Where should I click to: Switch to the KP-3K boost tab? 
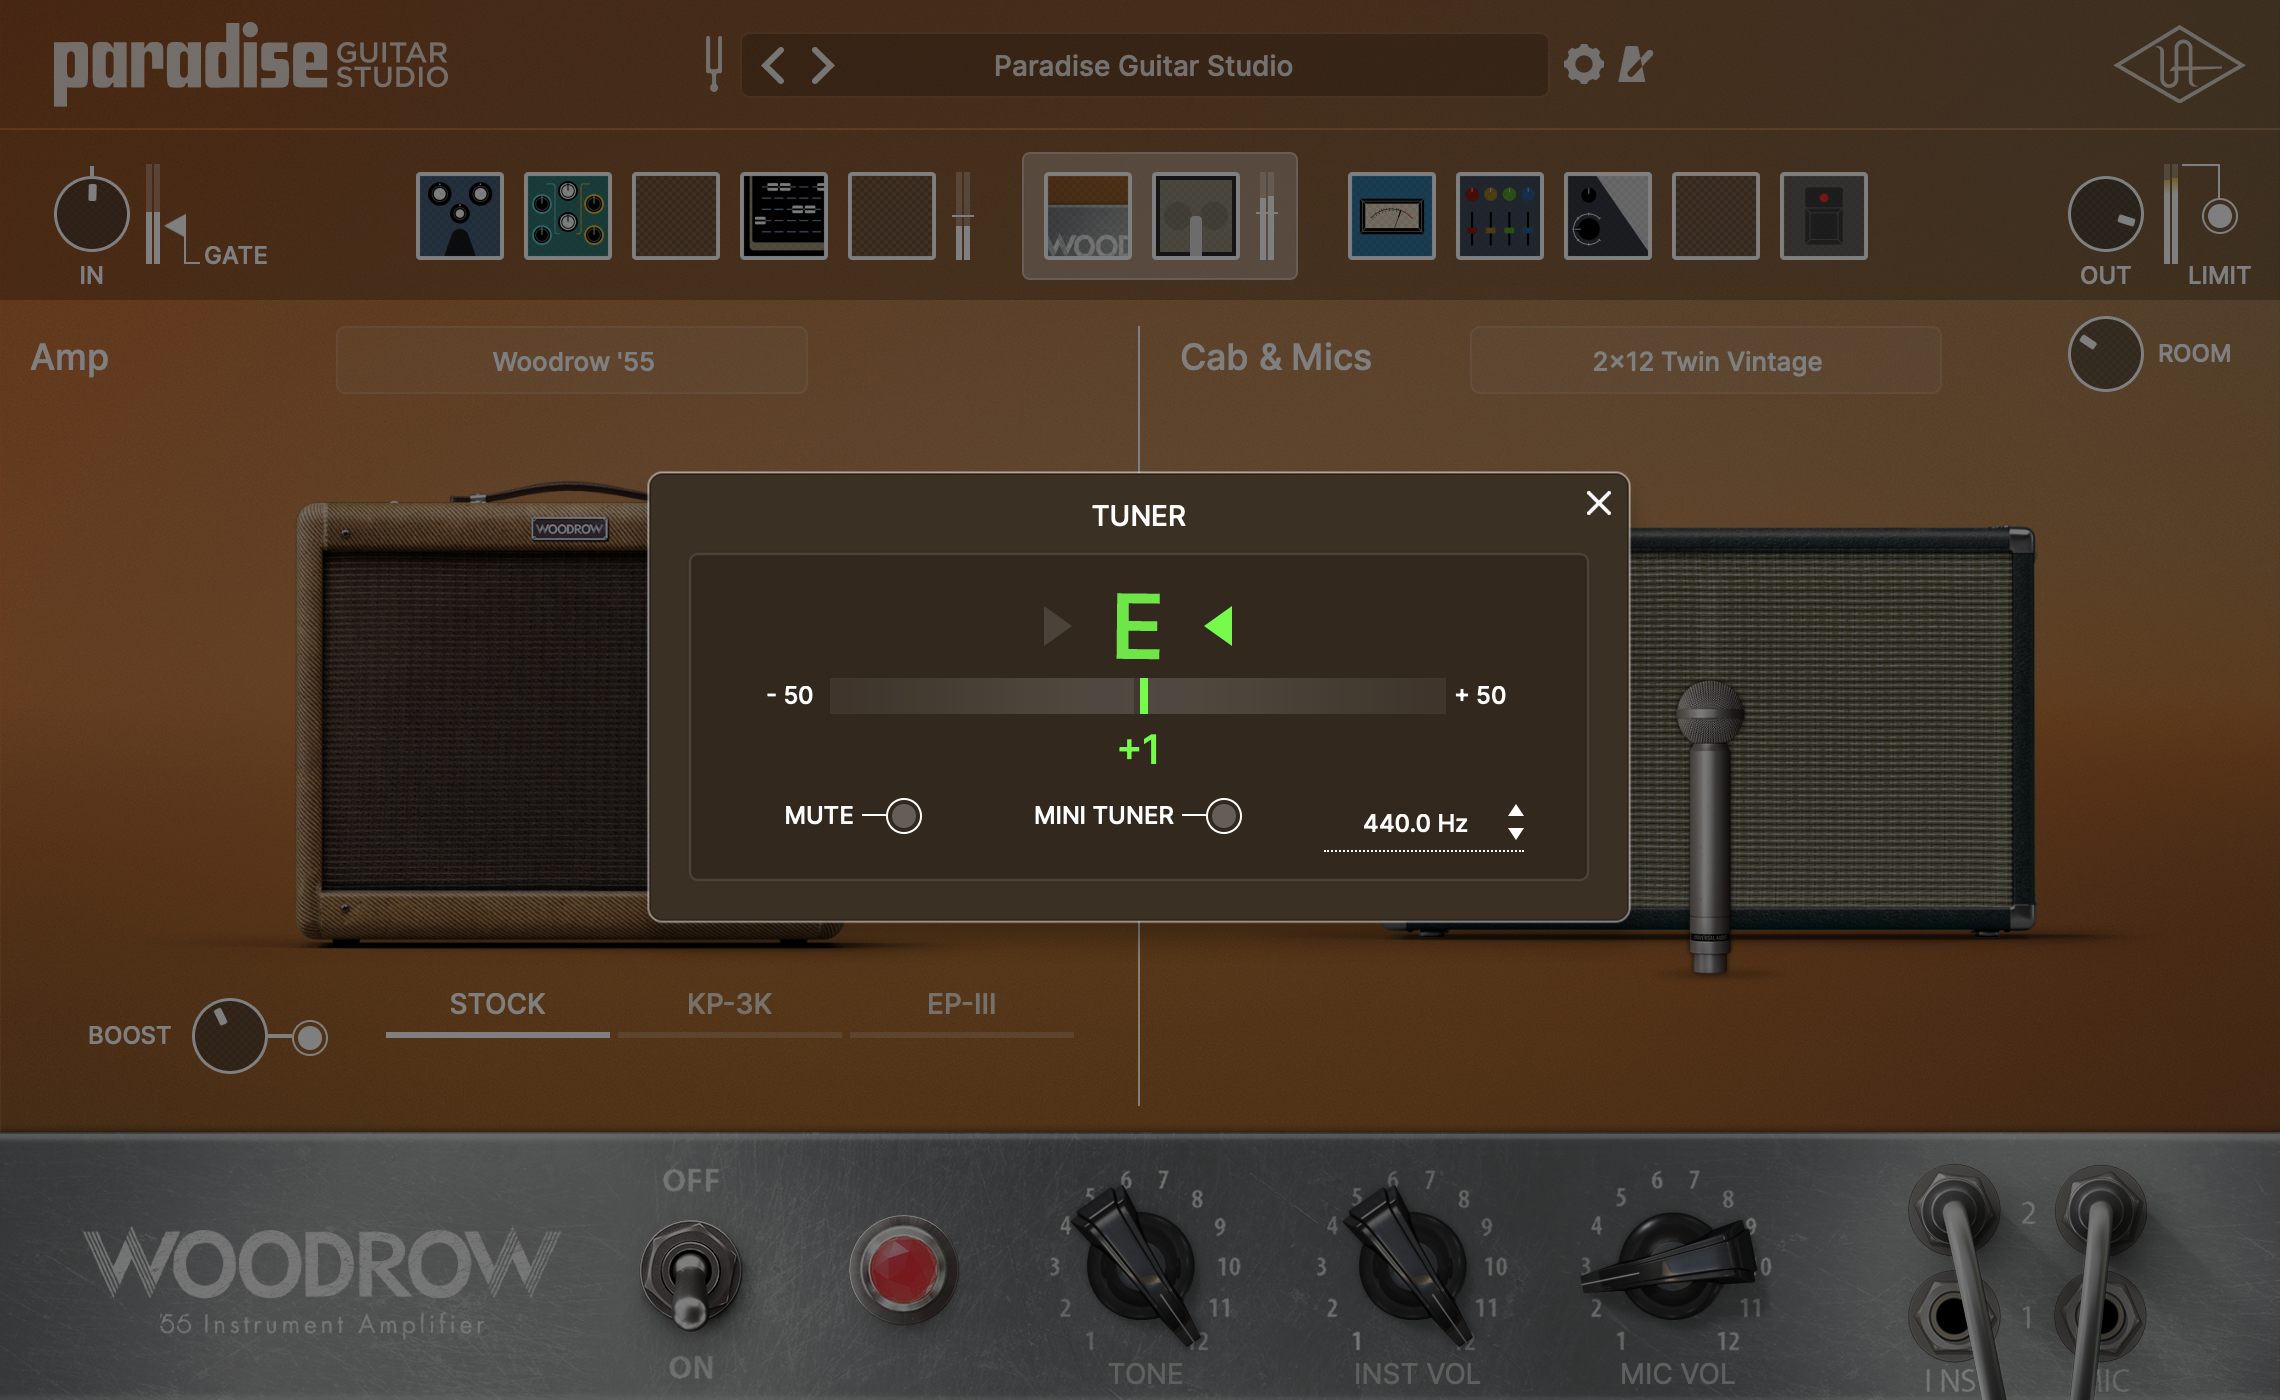click(x=730, y=1005)
